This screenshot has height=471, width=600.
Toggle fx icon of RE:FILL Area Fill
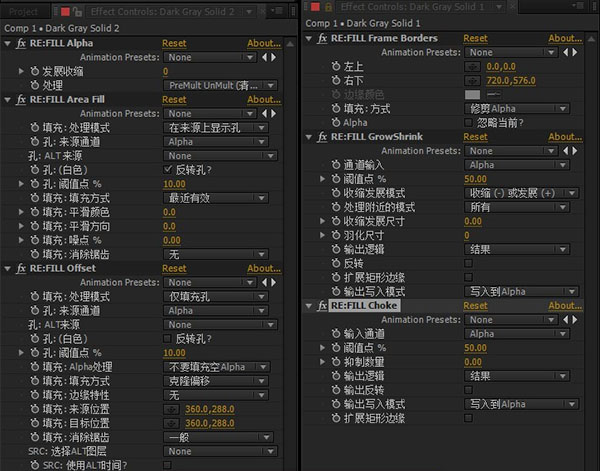pos(21,99)
